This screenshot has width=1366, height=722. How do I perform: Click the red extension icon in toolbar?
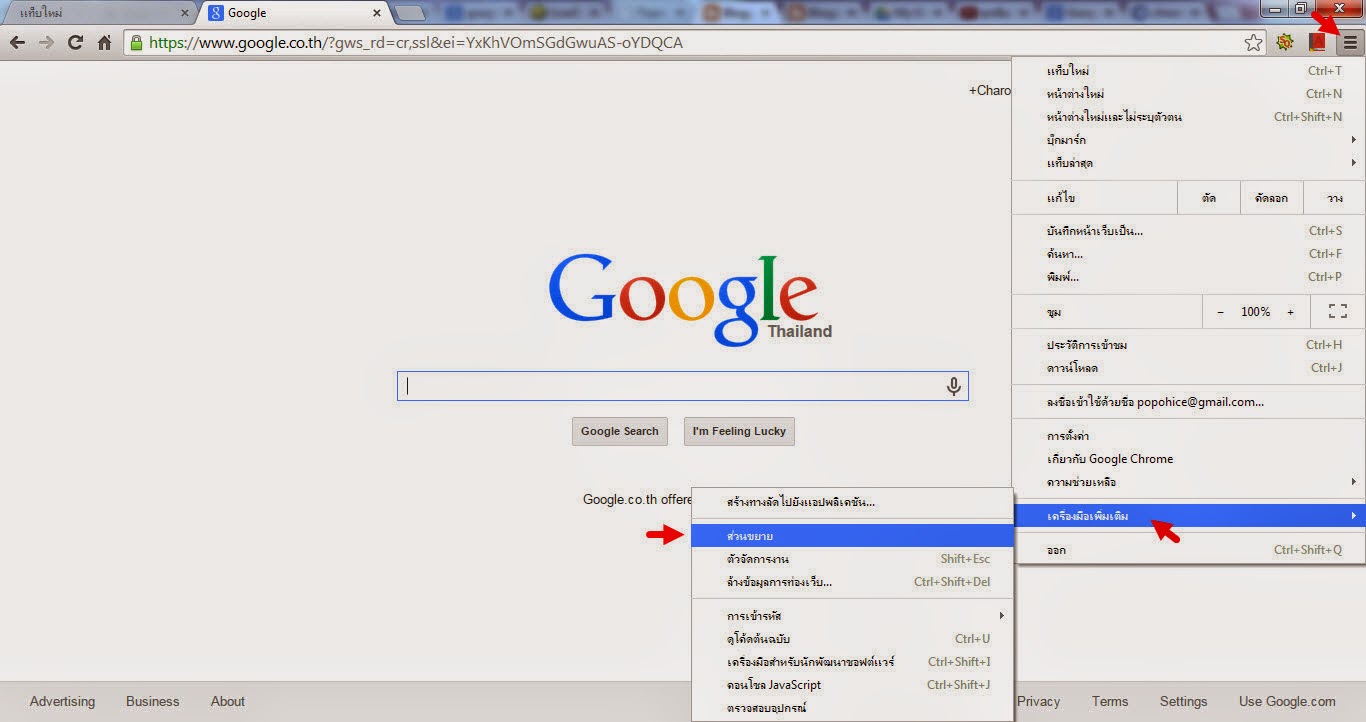pyautogui.click(x=1317, y=43)
